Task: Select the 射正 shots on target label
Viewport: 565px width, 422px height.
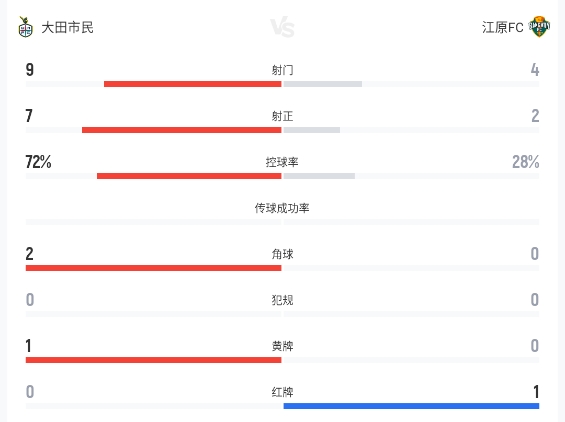Action: click(x=282, y=116)
